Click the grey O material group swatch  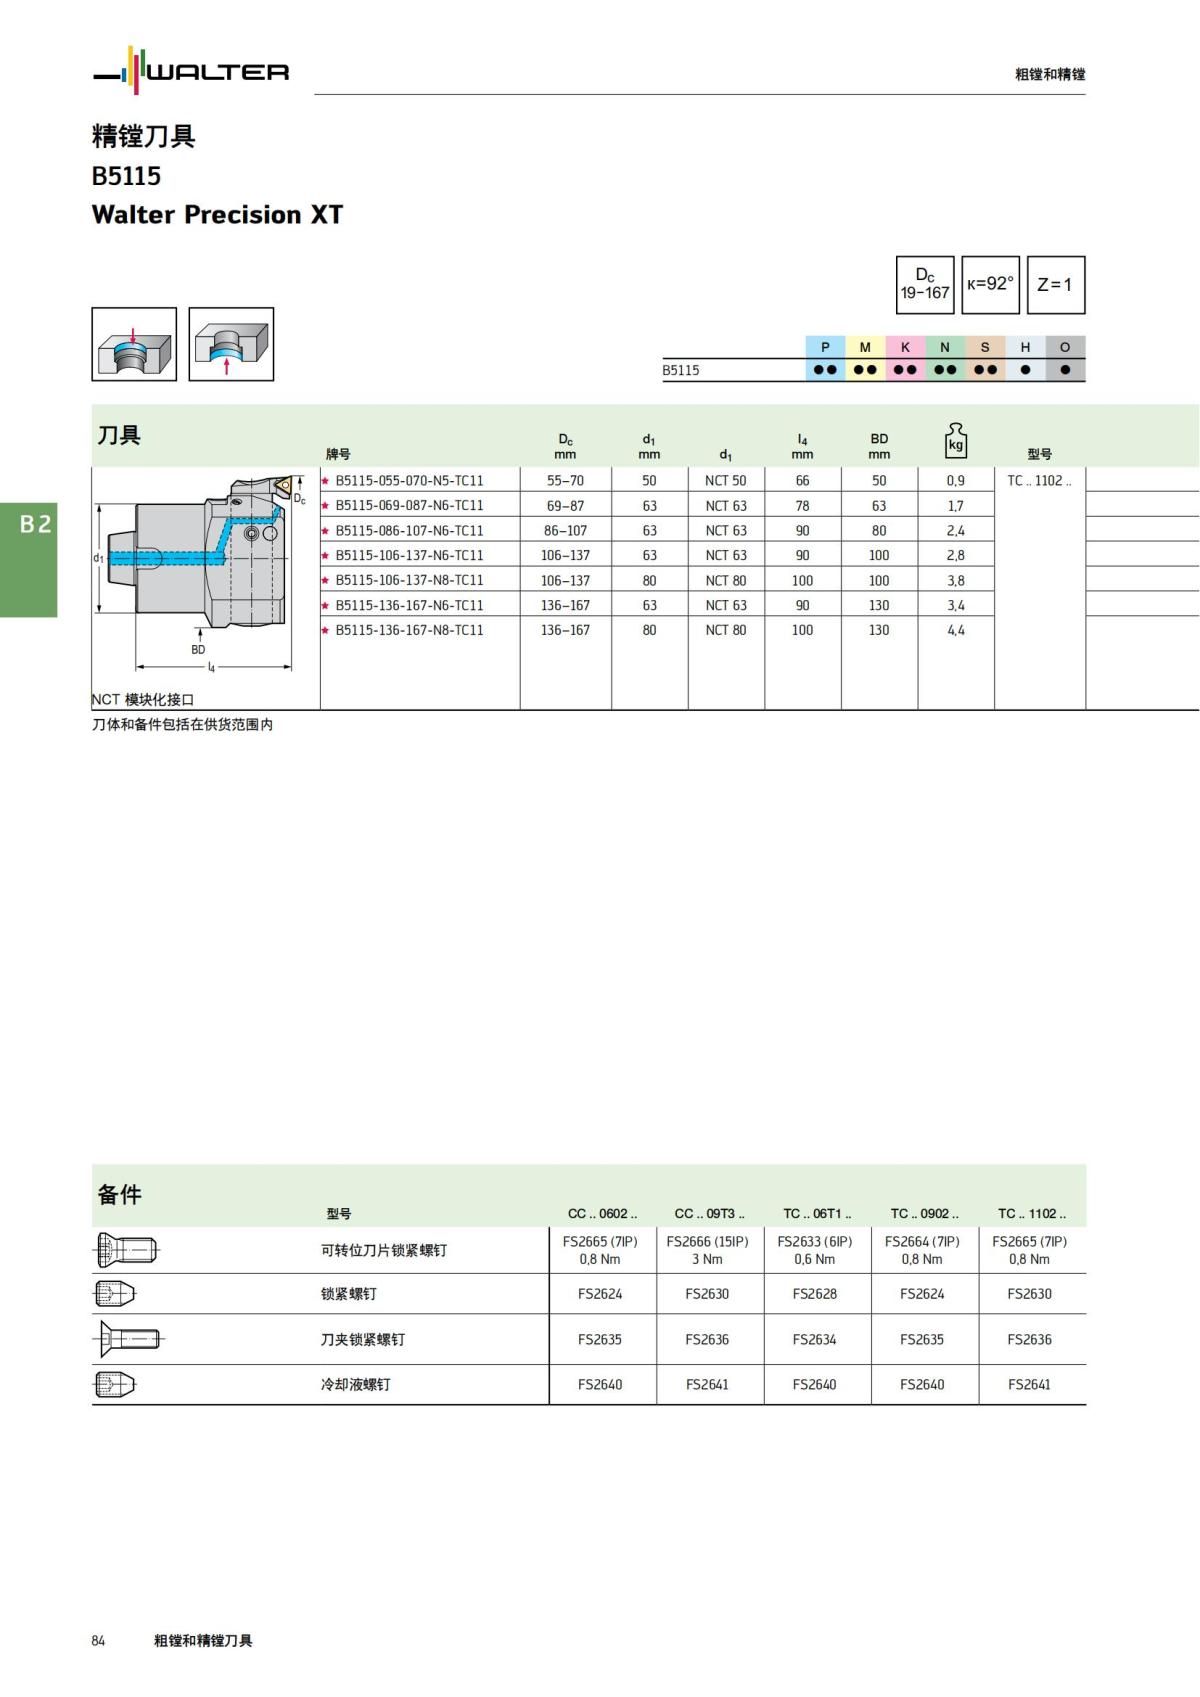coord(1065,358)
